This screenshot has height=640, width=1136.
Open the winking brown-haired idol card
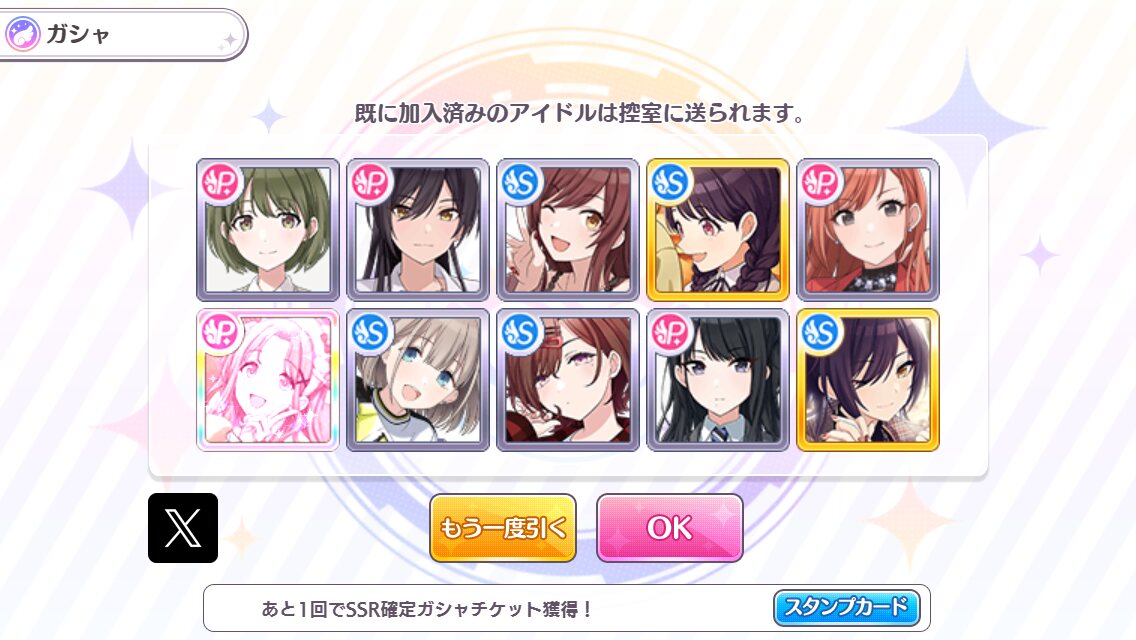pos(568,230)
